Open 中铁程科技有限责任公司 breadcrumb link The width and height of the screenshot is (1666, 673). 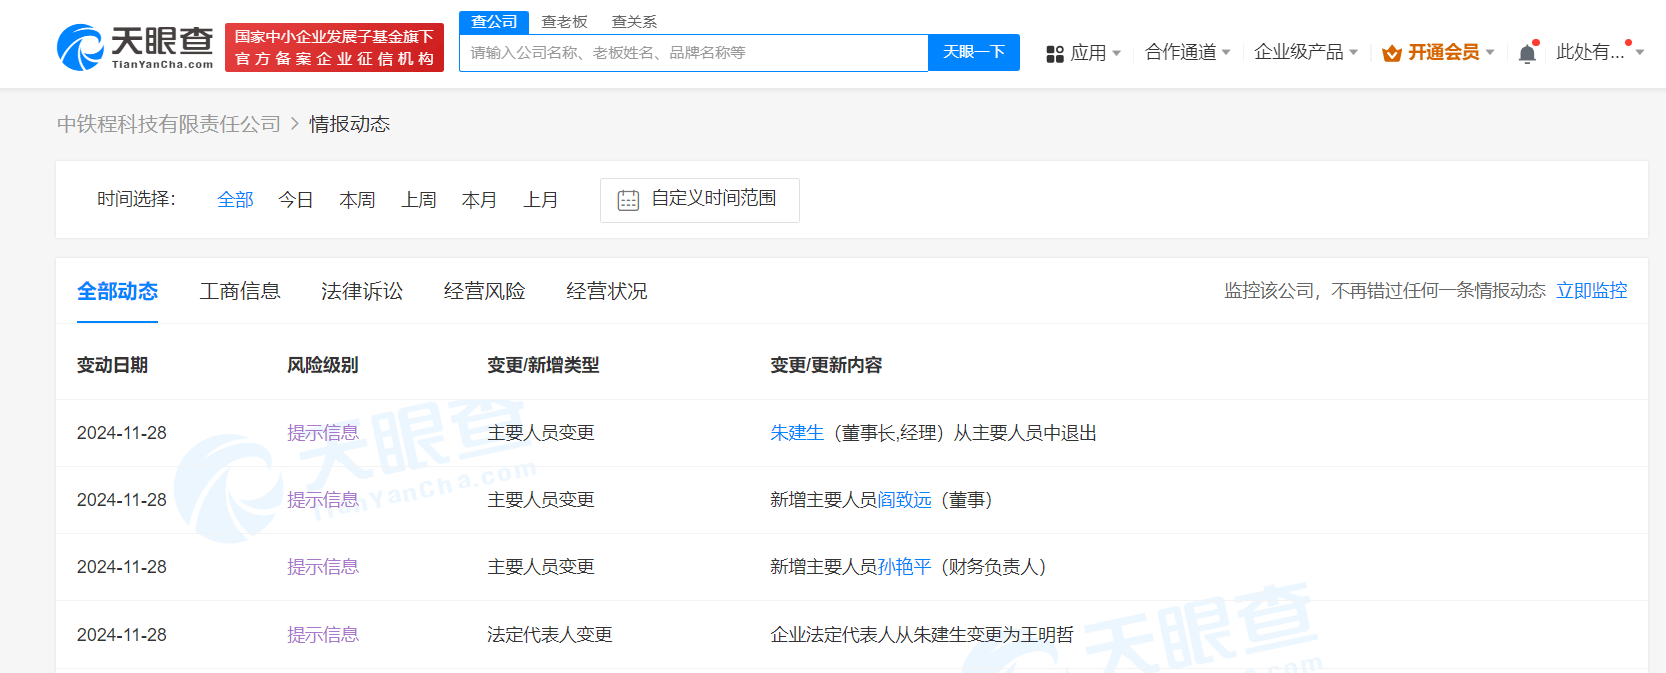tap(169, 124)
